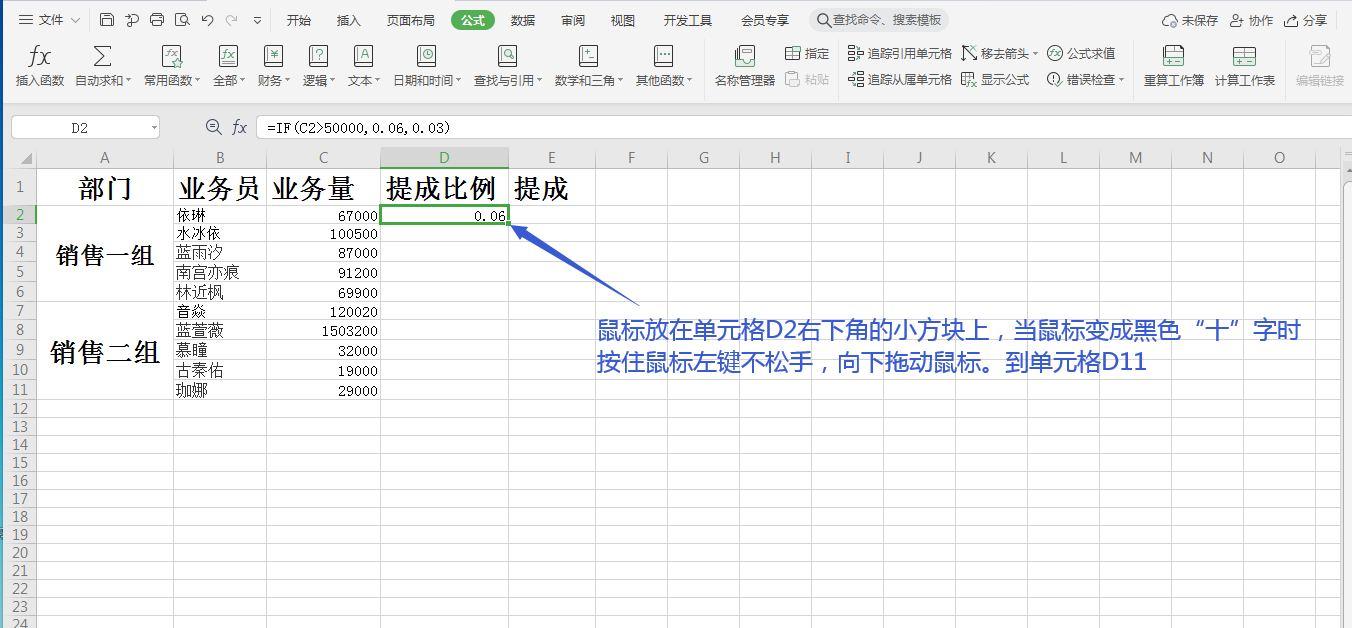Screen dimensions: 1352x628
Task: Click Calculate Sheet (计算工作表)
Action: pos(1245,66)
